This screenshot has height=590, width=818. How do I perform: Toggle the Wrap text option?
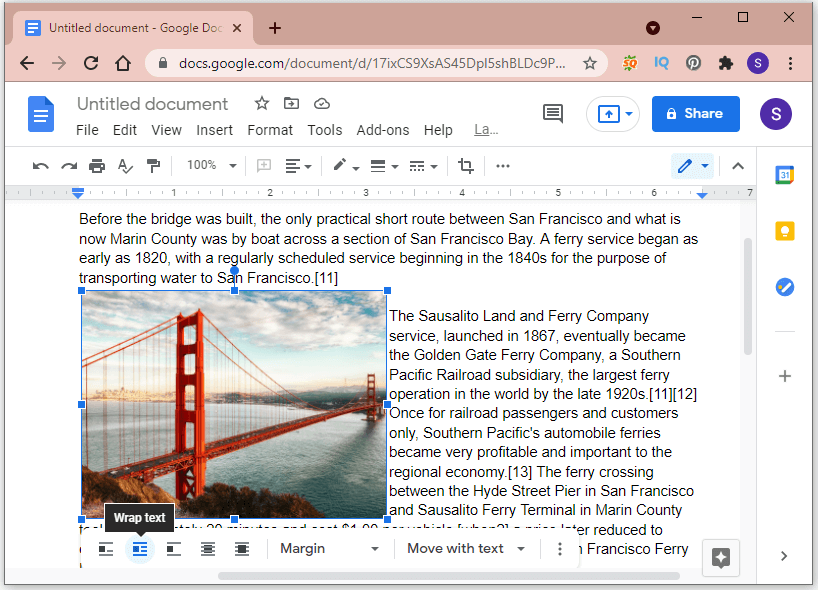tap(139, 549)
